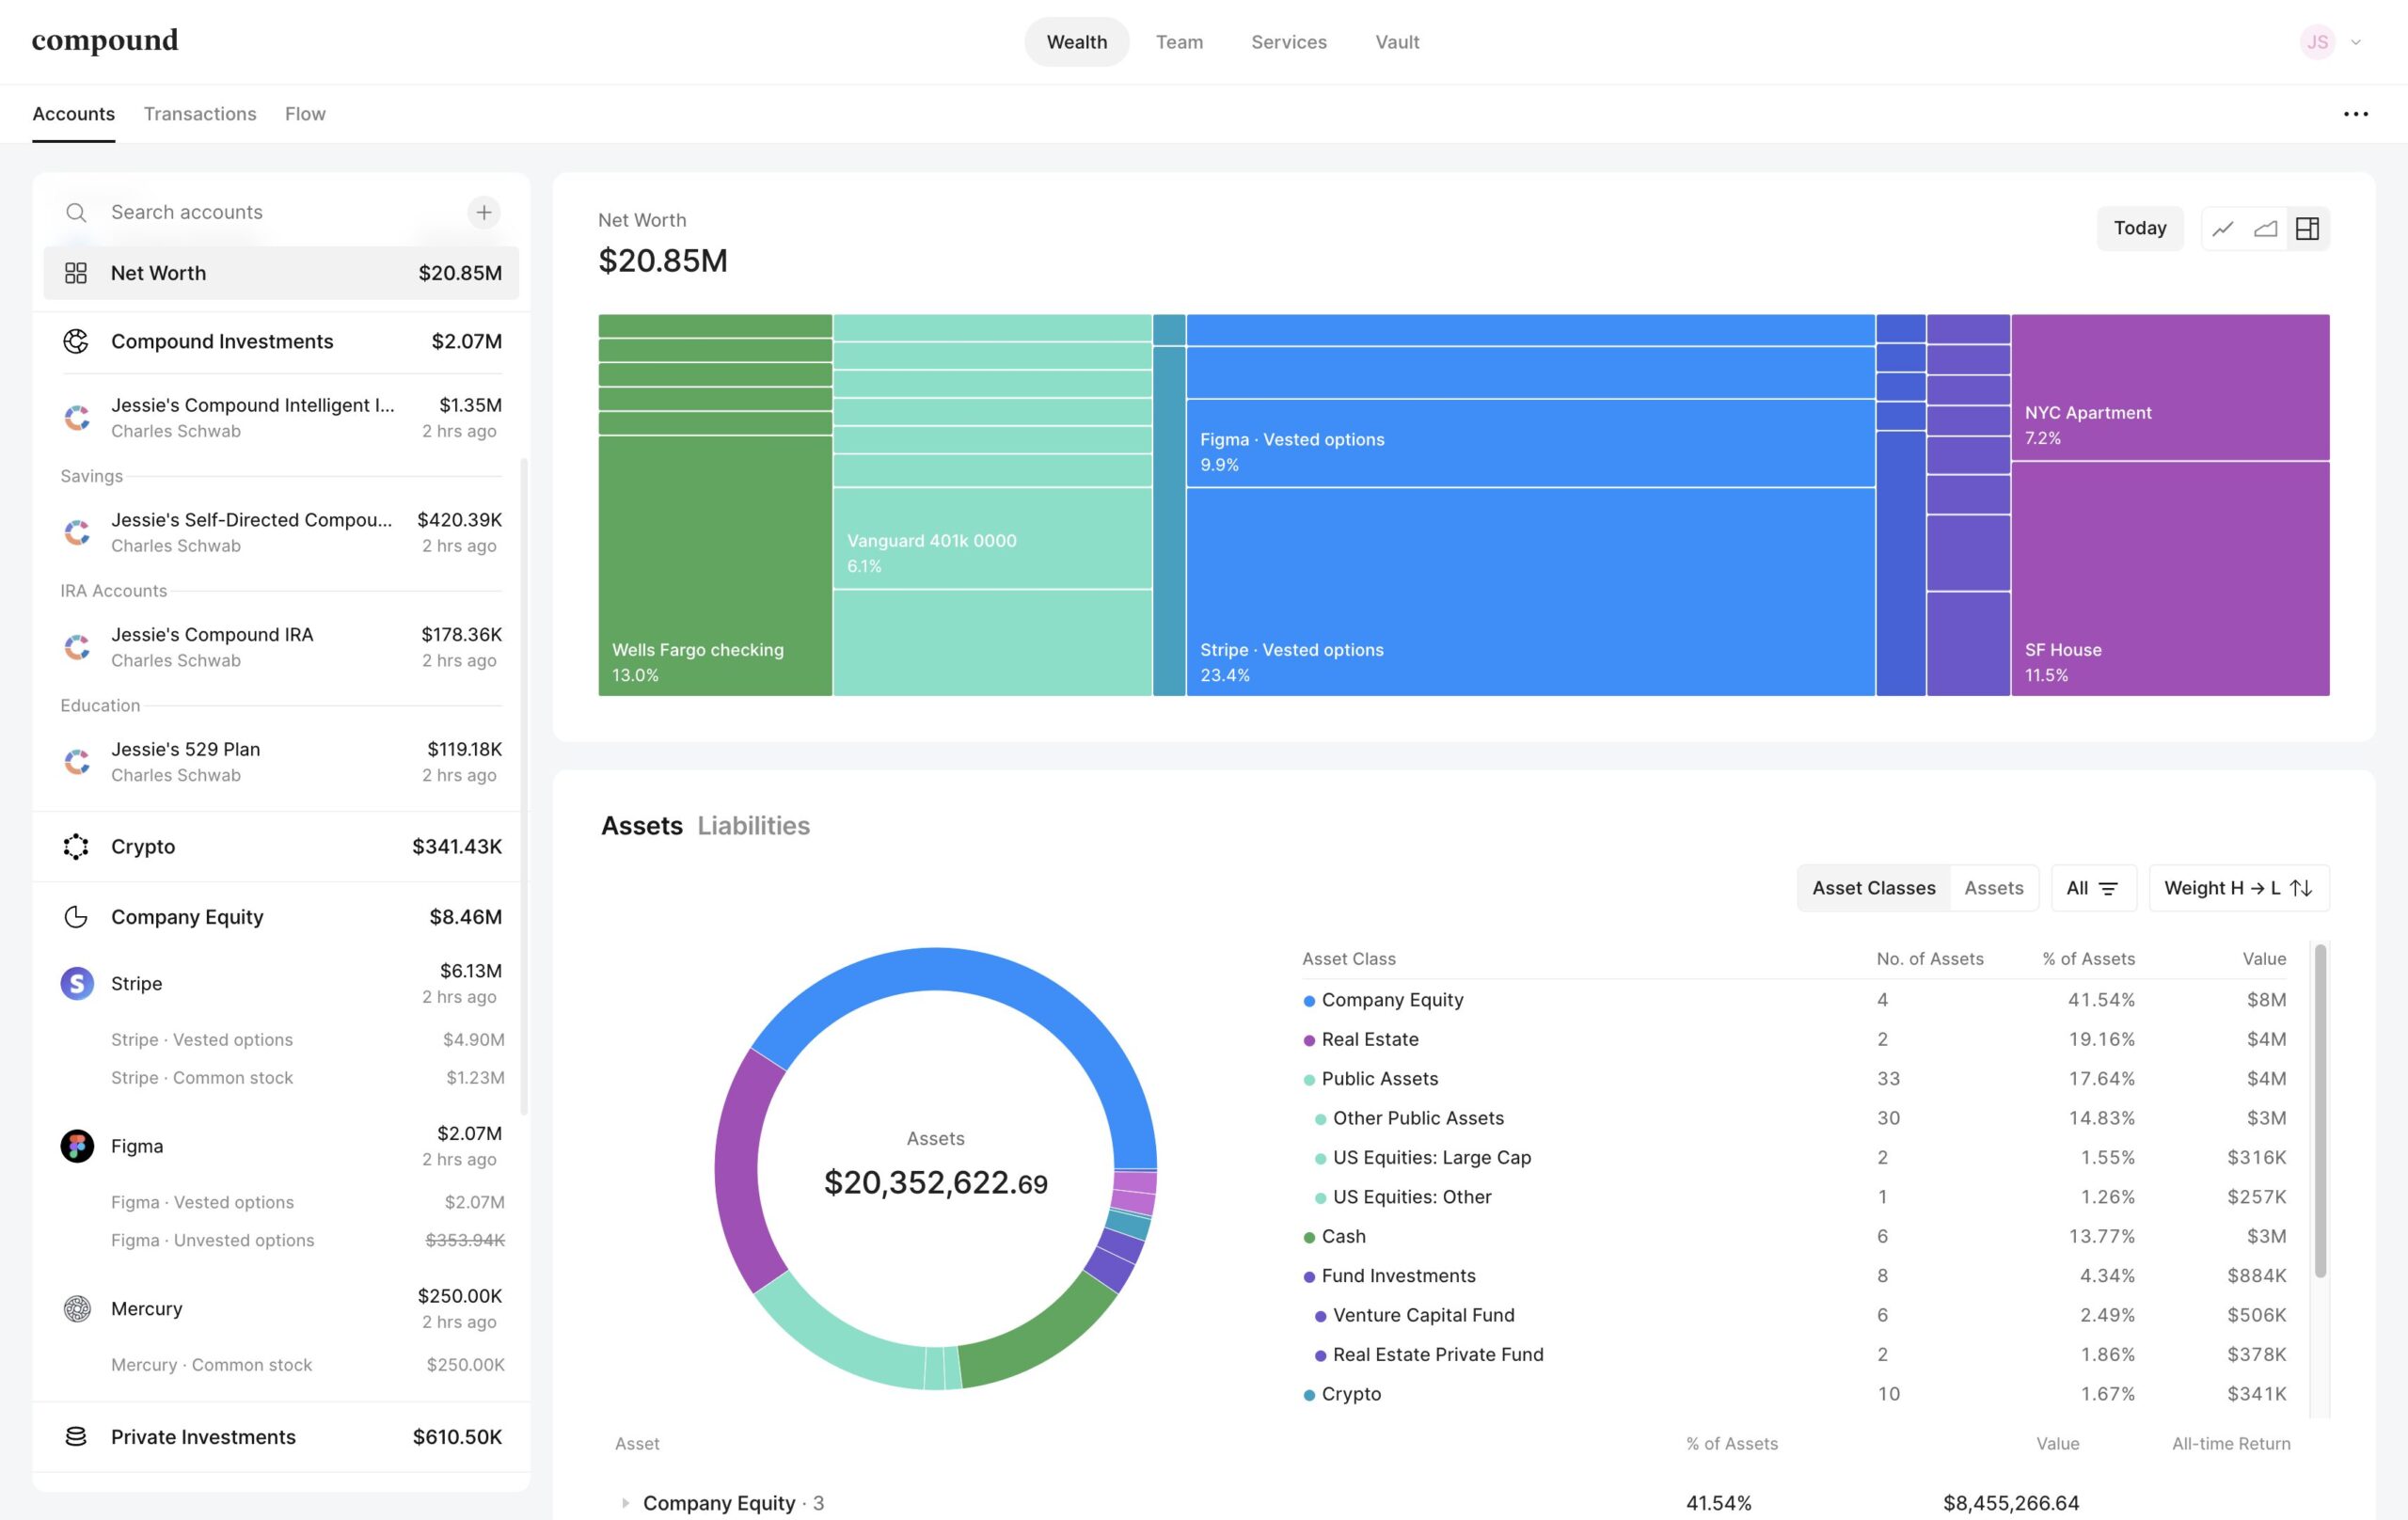Viewport: 2408px width, 1520px height.
Task: Click the NYC Apartment treemap block
Action: tap(2170, 387)
